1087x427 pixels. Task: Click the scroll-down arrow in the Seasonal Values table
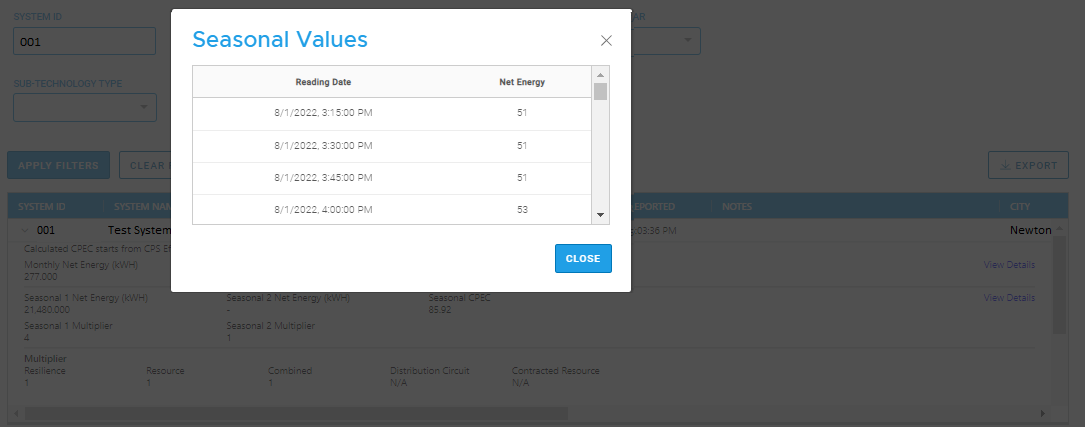point(601,215)
